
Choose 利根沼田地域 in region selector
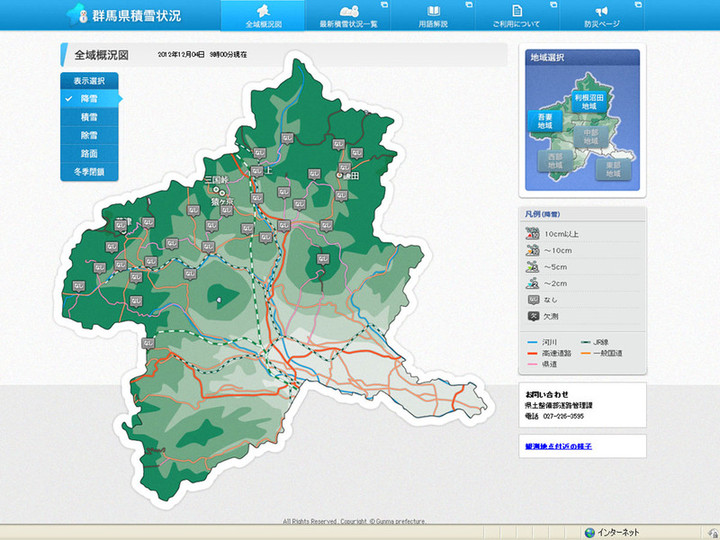click(589, 102)
